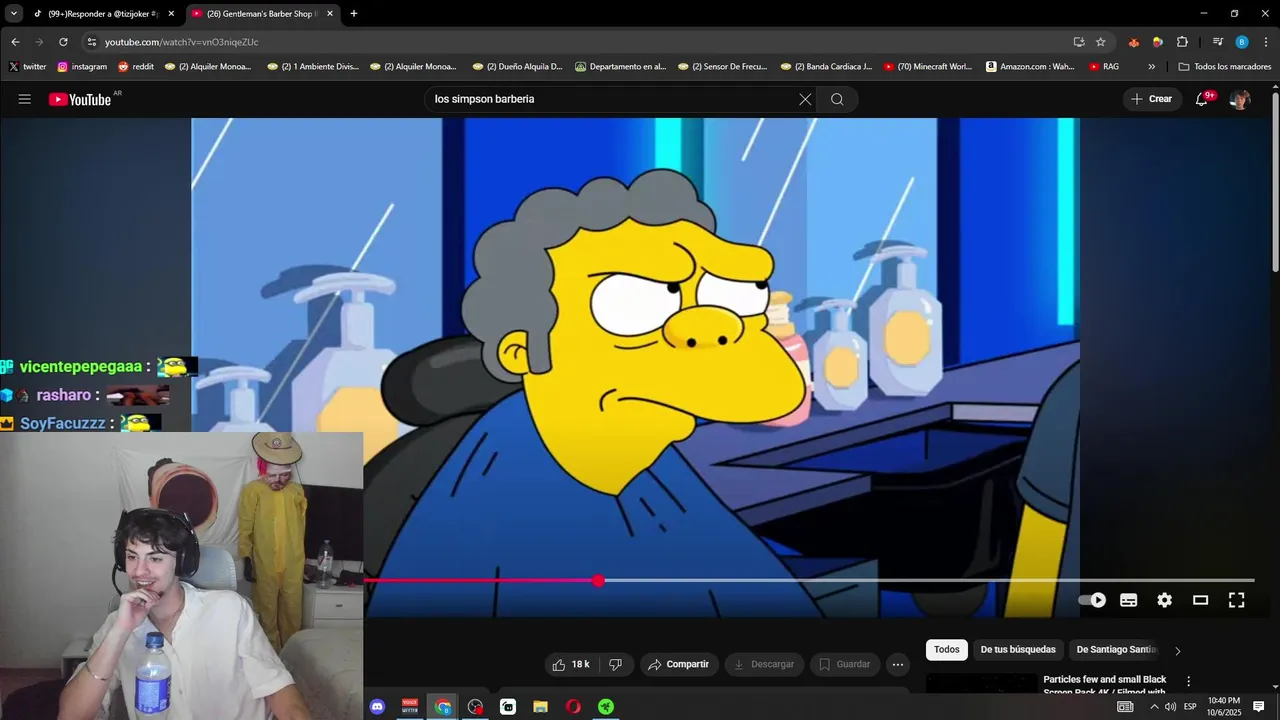Image resolution: width=1280 pixels, height=720 pixels.
Task: Open the tab search dropdown
Action: pos(13,14)
